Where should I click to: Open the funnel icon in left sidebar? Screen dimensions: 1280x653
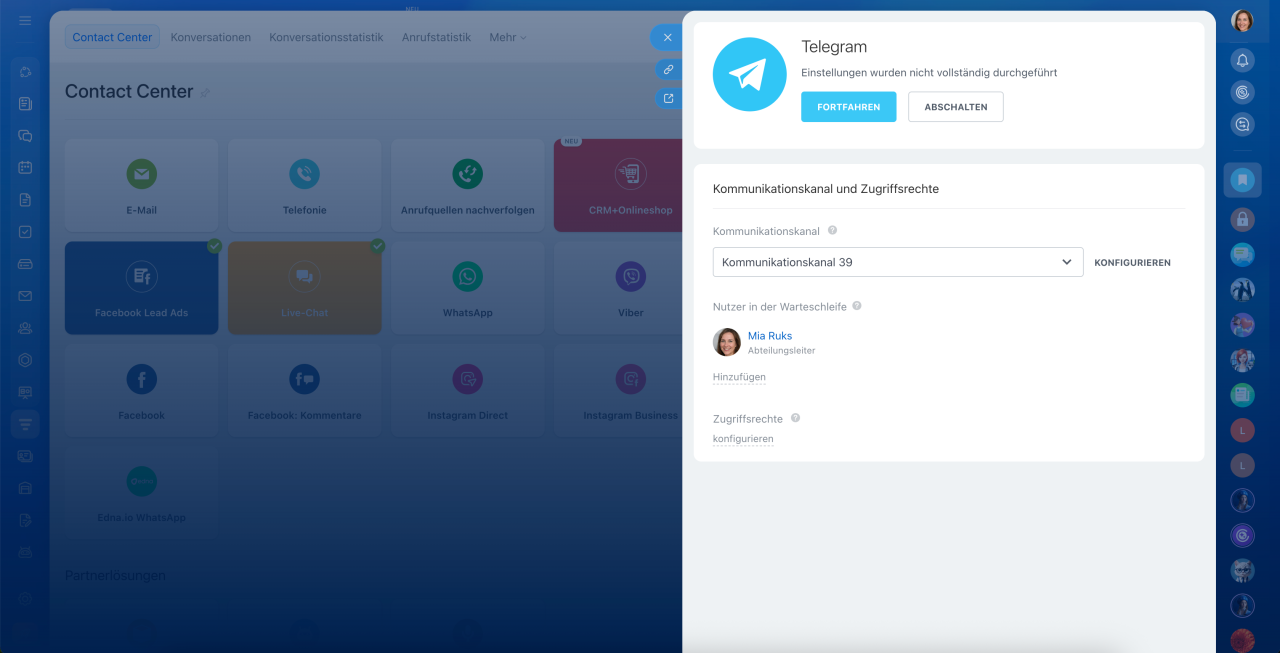[x=25, y=424]
